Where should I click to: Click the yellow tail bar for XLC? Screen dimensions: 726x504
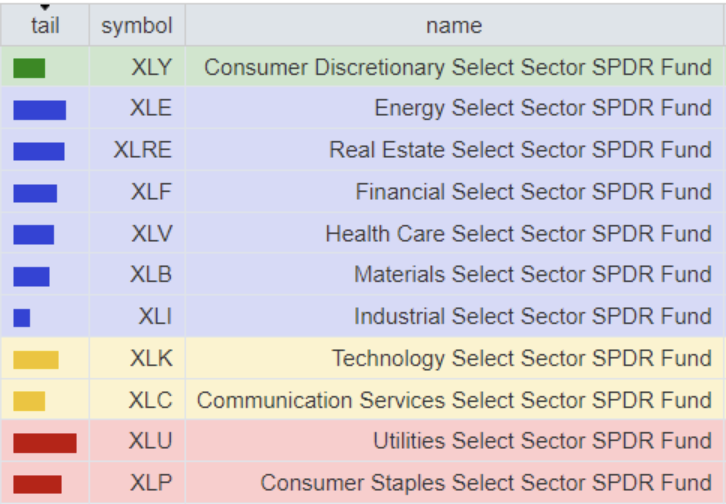29,401
